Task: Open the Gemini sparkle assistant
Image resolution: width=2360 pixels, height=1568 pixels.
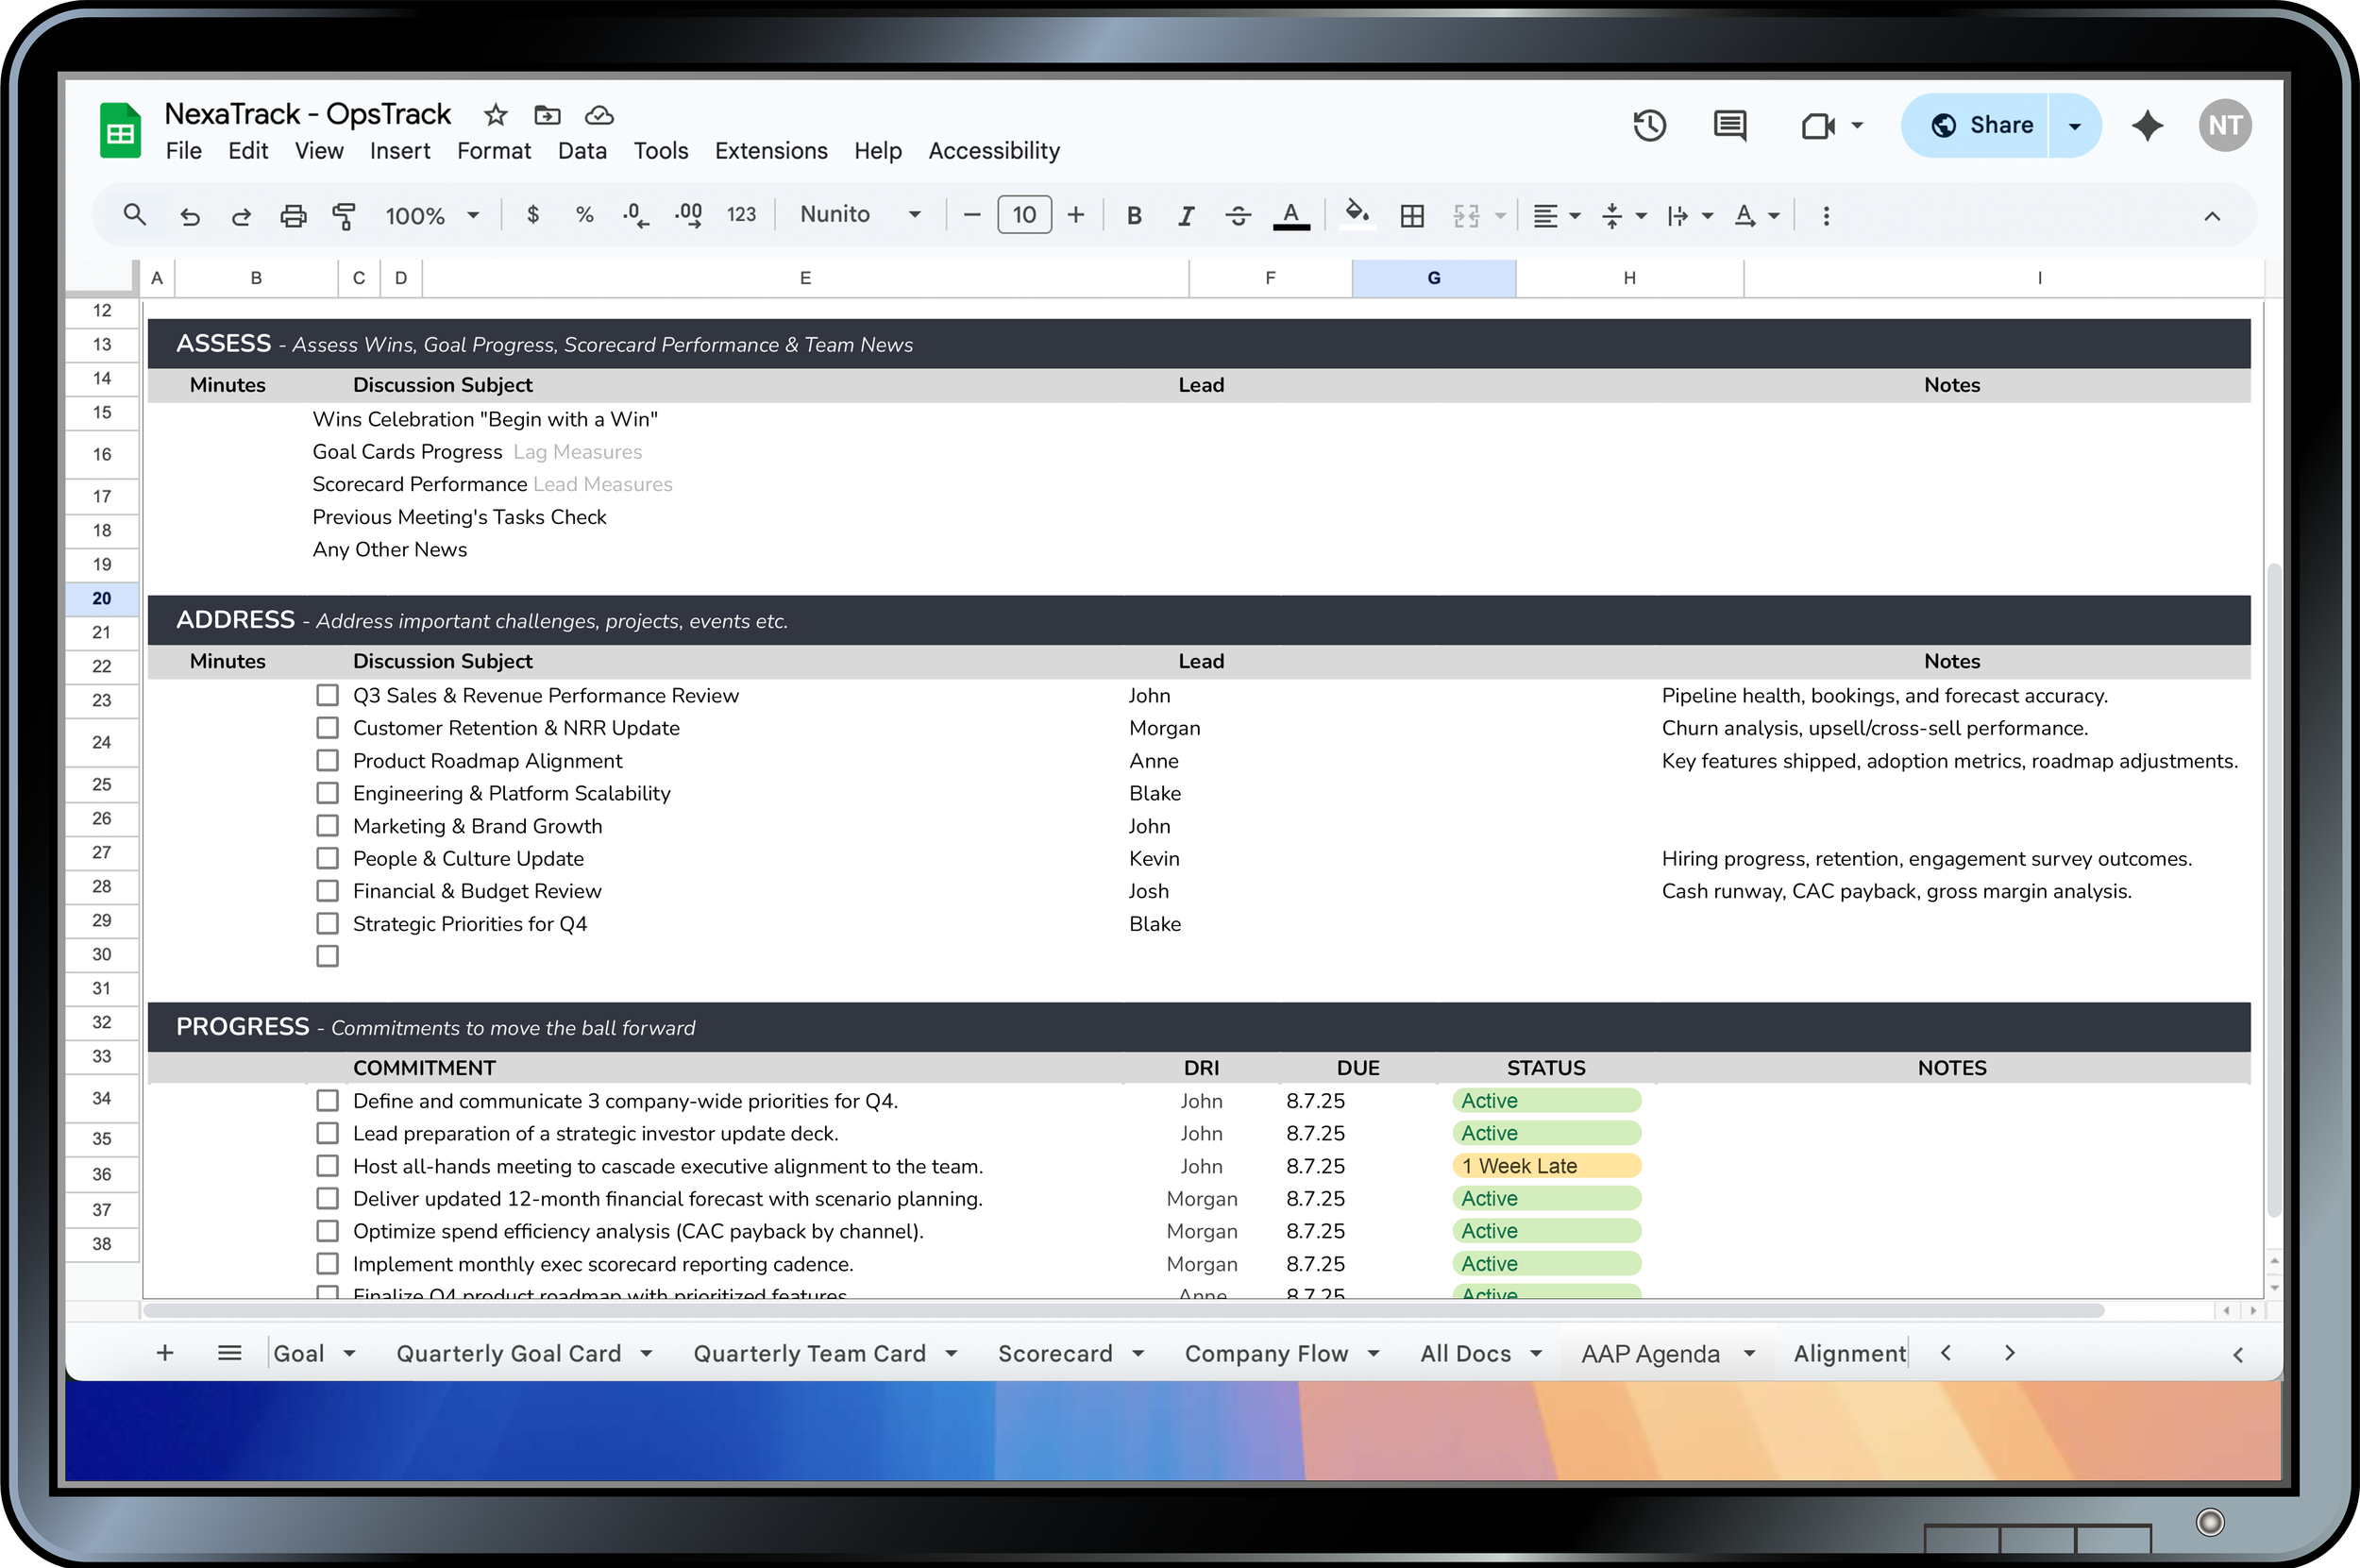Action: [2147, 126]
